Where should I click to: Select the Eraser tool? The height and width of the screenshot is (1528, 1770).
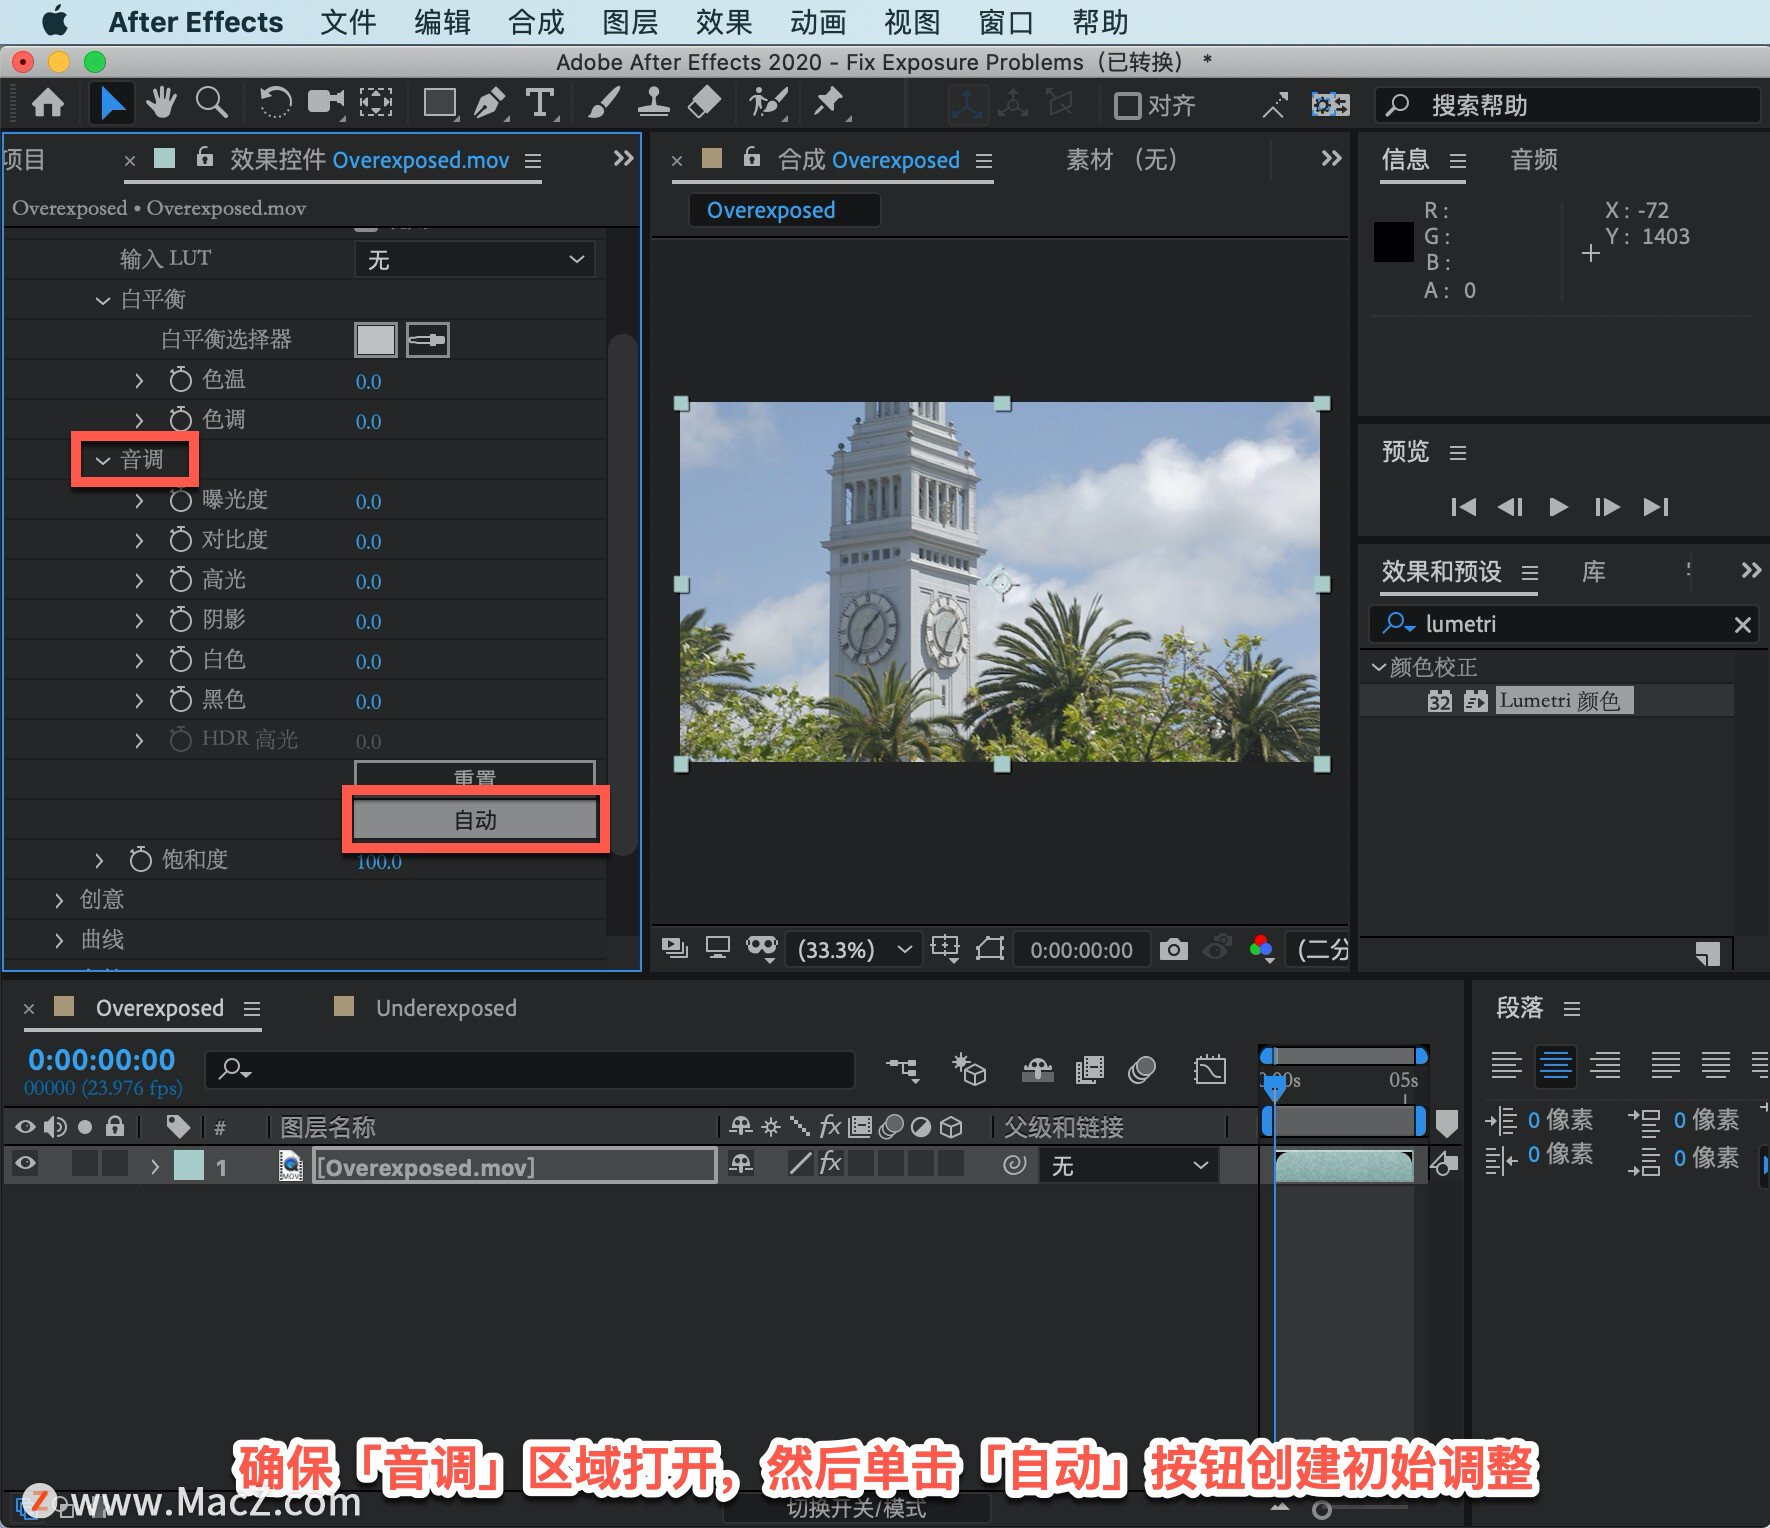point(705,103)
